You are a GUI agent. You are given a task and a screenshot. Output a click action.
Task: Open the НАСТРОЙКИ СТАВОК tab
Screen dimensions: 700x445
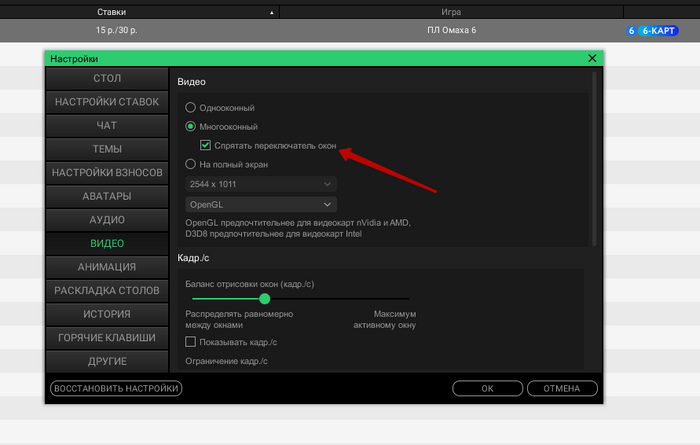pos(107,102)
